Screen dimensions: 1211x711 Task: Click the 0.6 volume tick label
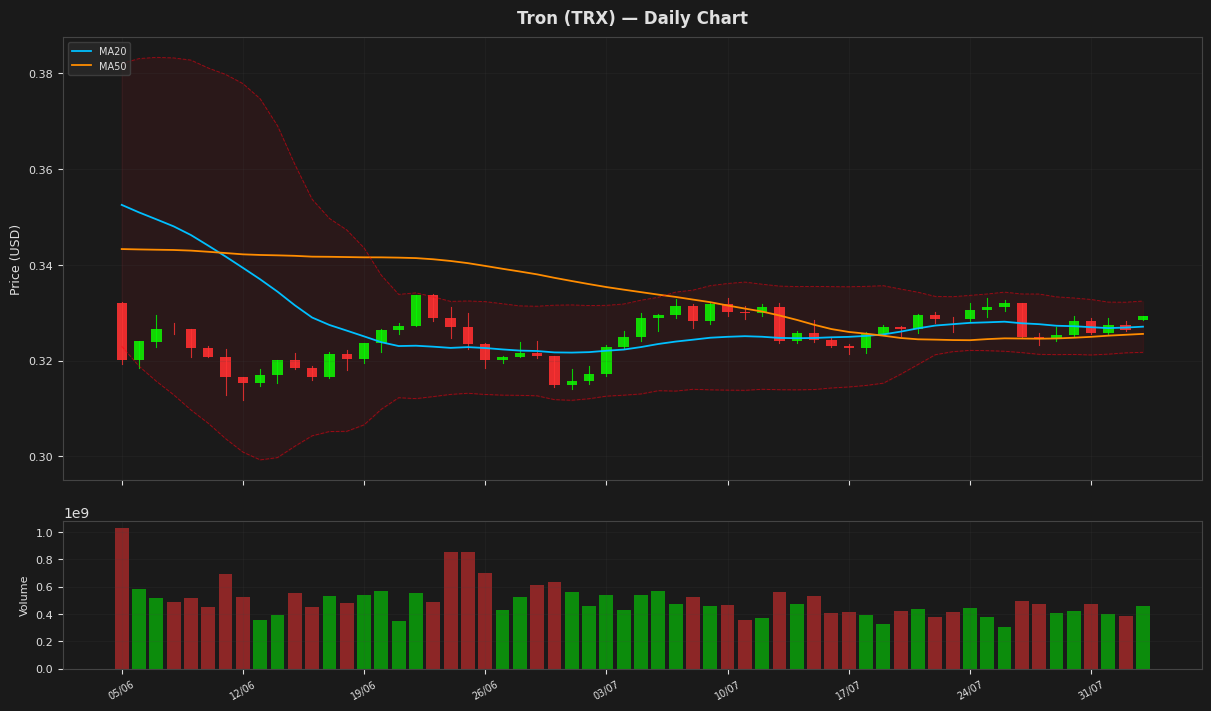point(44,587)
